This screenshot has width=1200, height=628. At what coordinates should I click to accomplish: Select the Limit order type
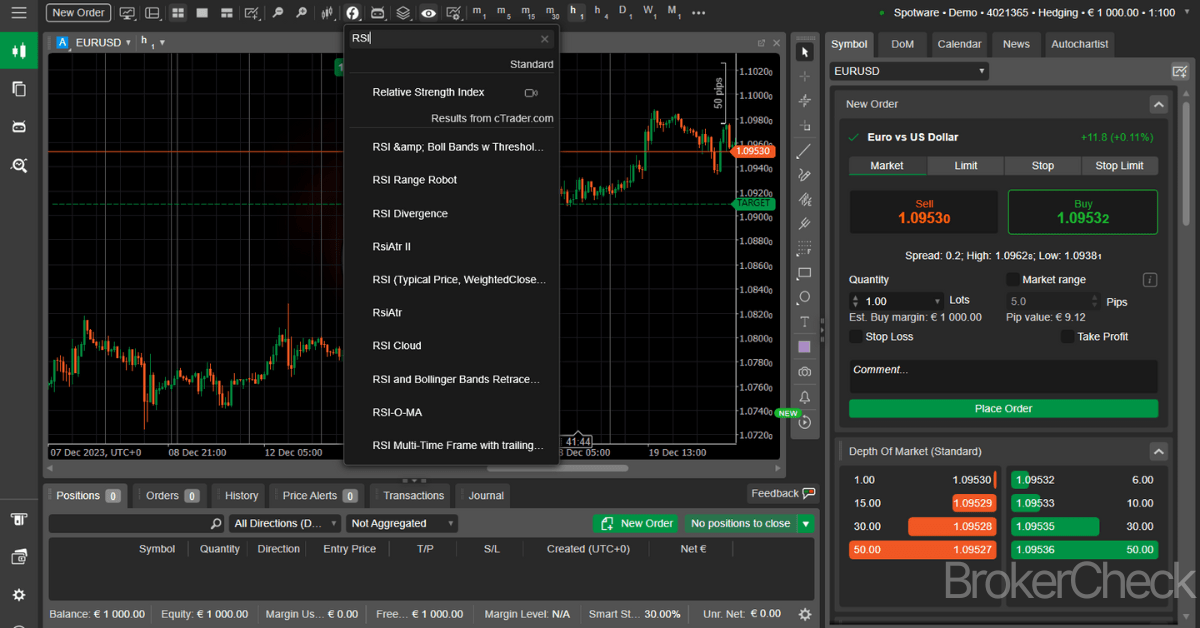[965, 166]
